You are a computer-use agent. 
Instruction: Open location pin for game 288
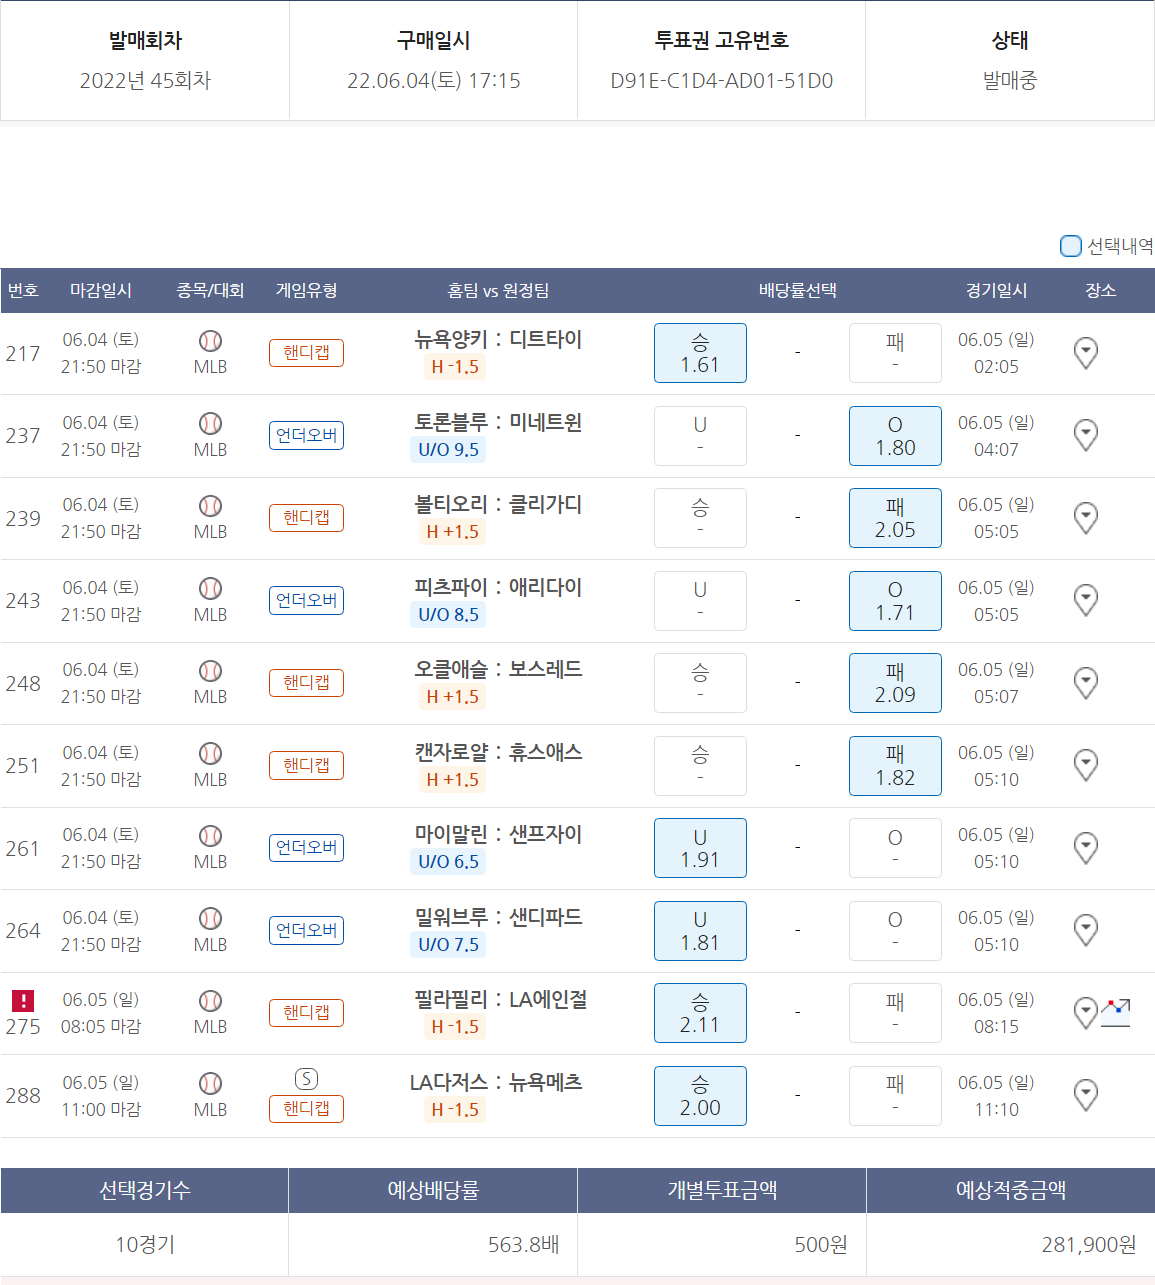(1086, 1095)
